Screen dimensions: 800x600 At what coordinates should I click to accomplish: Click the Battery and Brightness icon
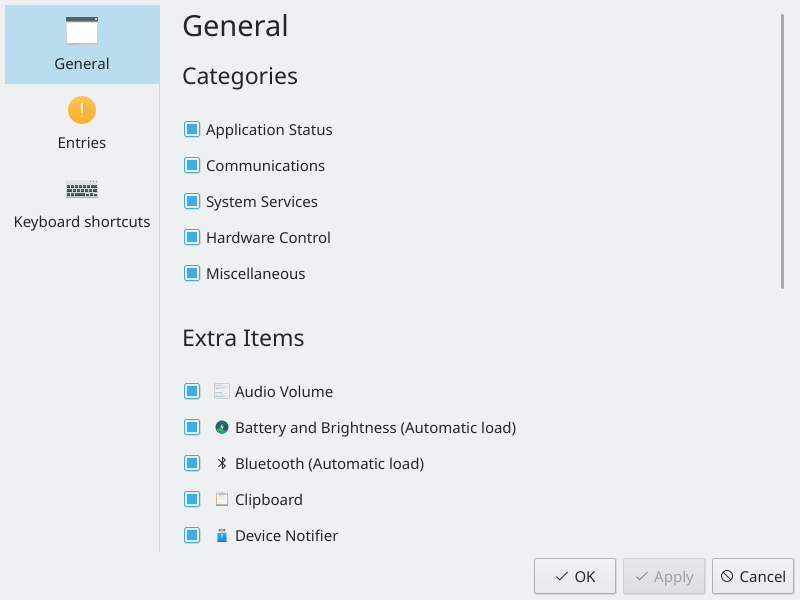[221, 427]
